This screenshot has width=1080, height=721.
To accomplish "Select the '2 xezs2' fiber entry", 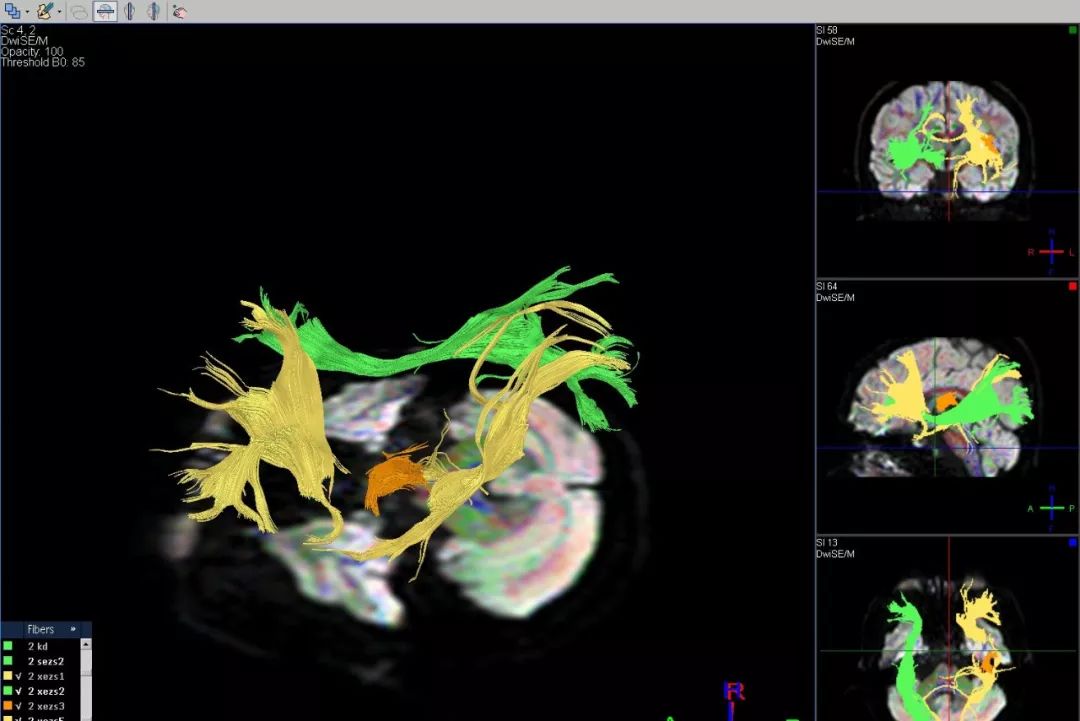I will (x=46, y=691).
